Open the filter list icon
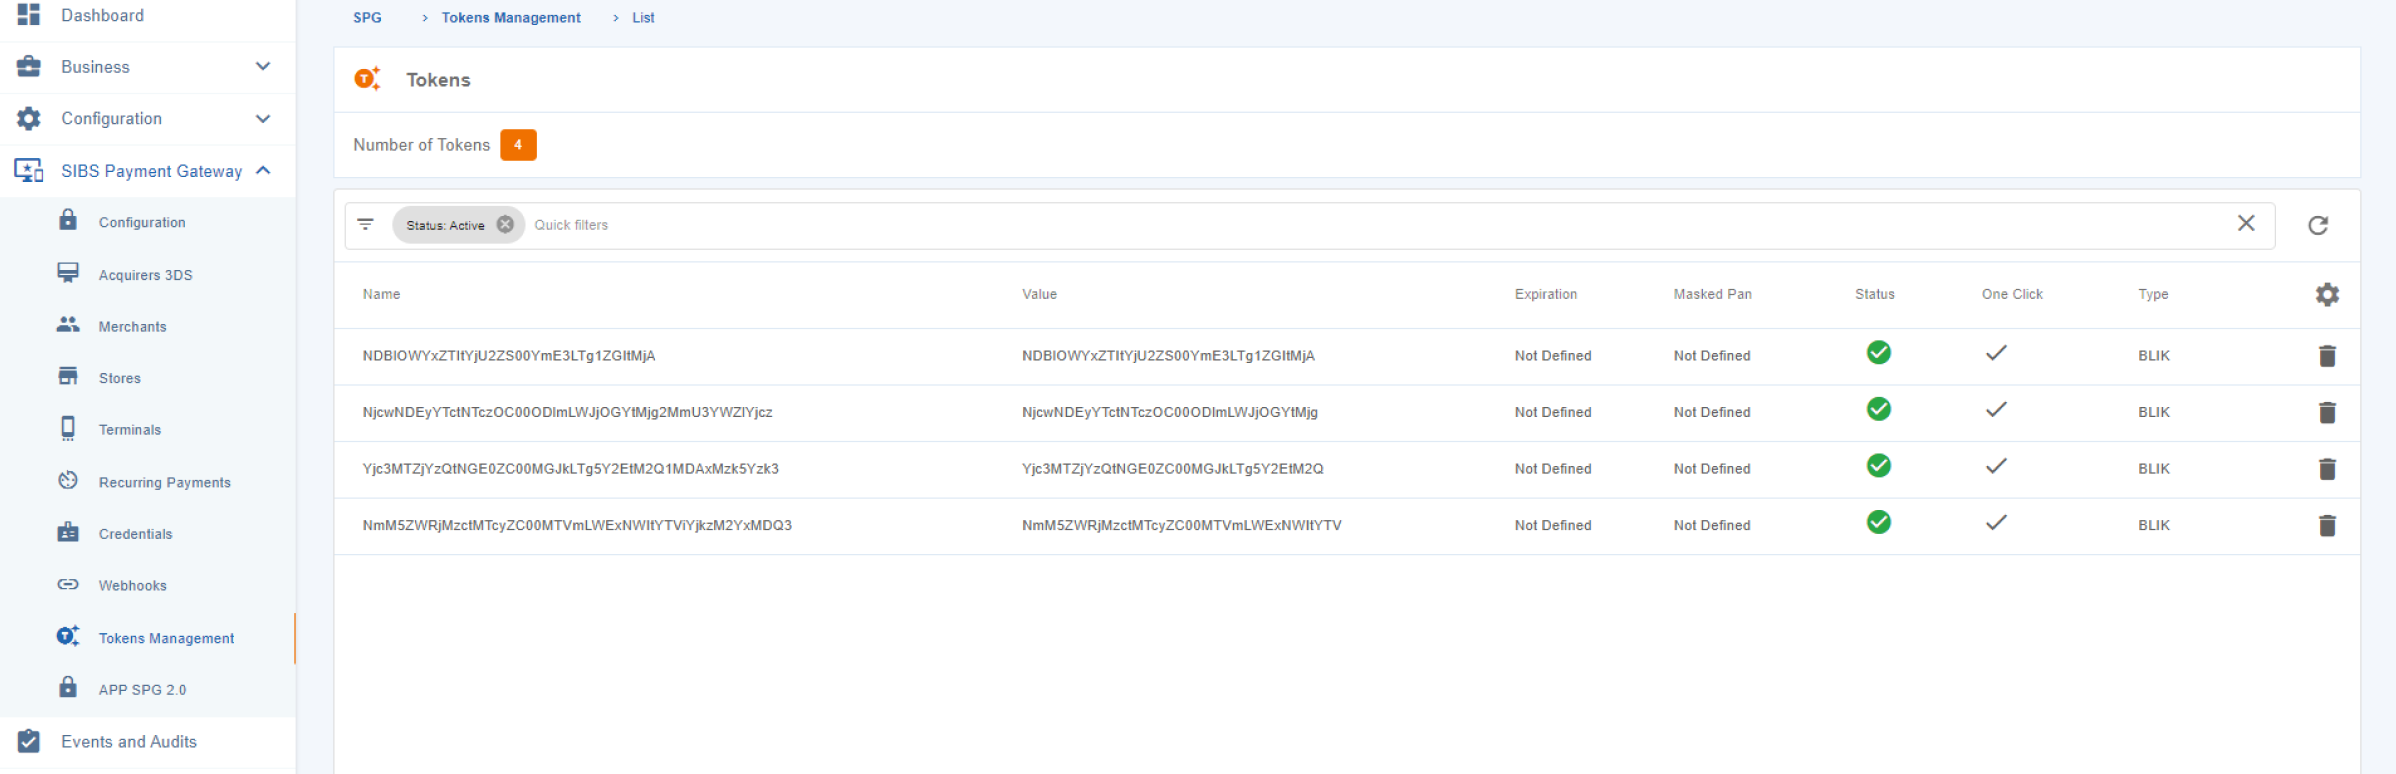 pos(366,225)
